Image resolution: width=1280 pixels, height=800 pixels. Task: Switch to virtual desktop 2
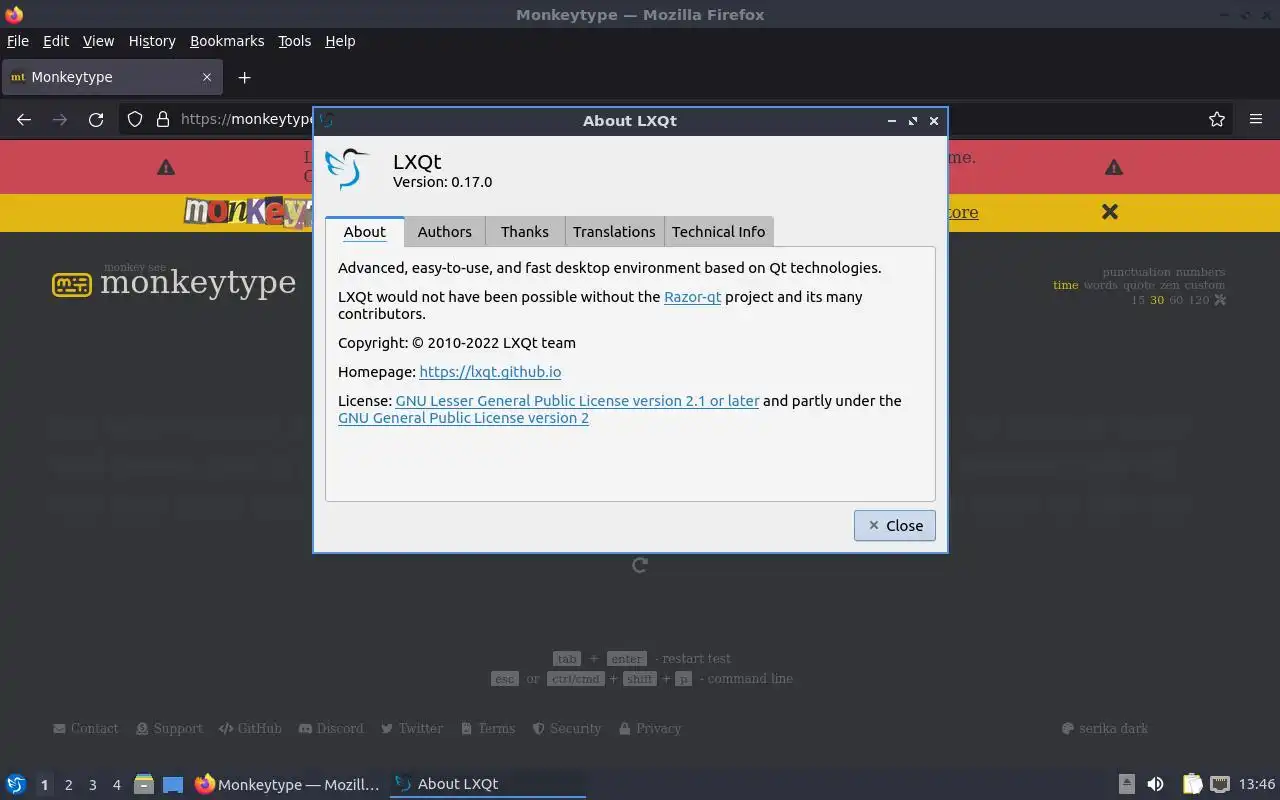click(68, 785)
